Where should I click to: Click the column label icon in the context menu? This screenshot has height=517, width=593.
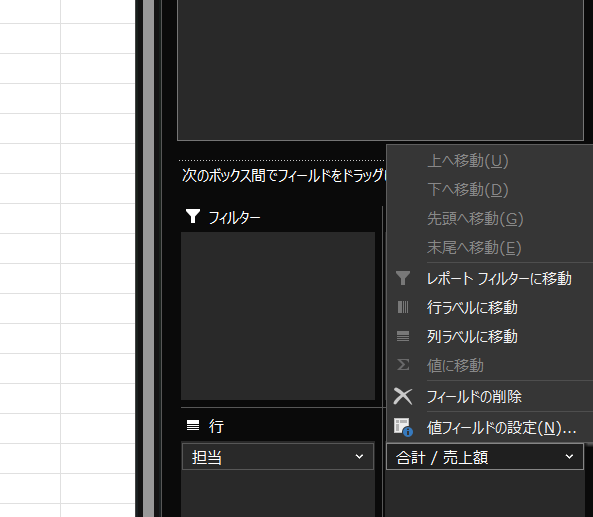(403, 336)
